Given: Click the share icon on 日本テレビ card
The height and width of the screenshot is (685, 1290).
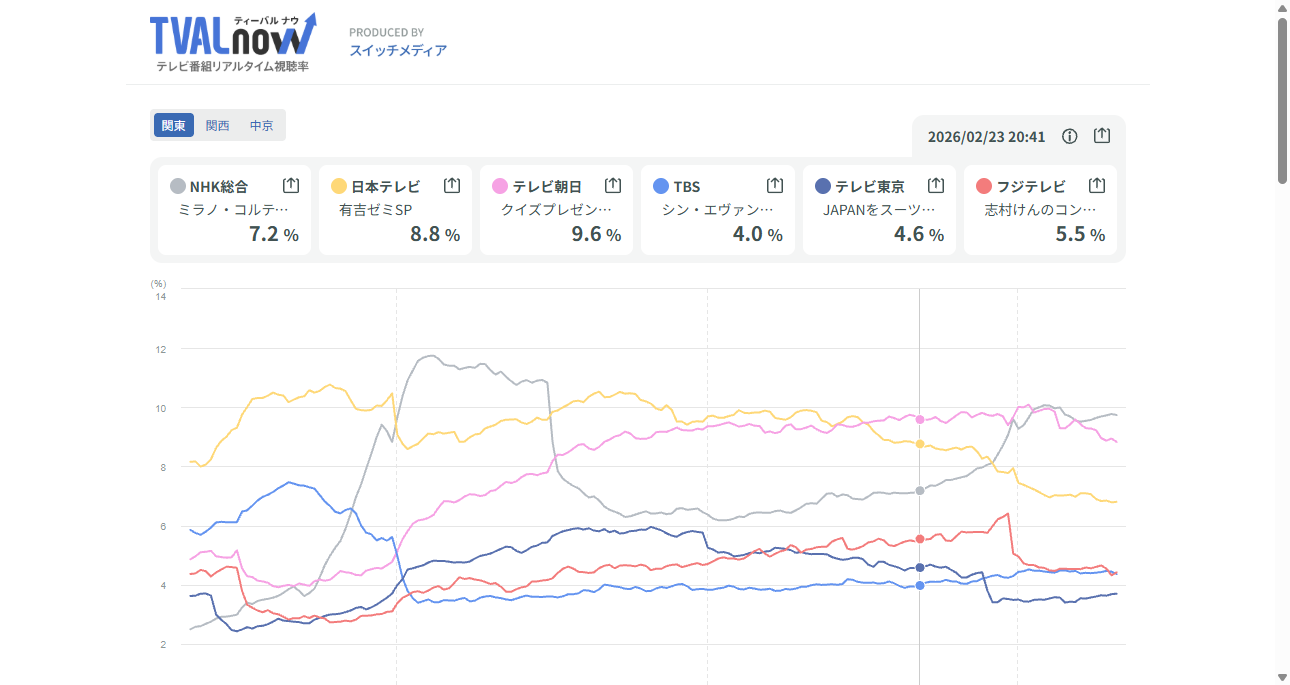Looking at the screenshot, I should (x=452, y=185).
